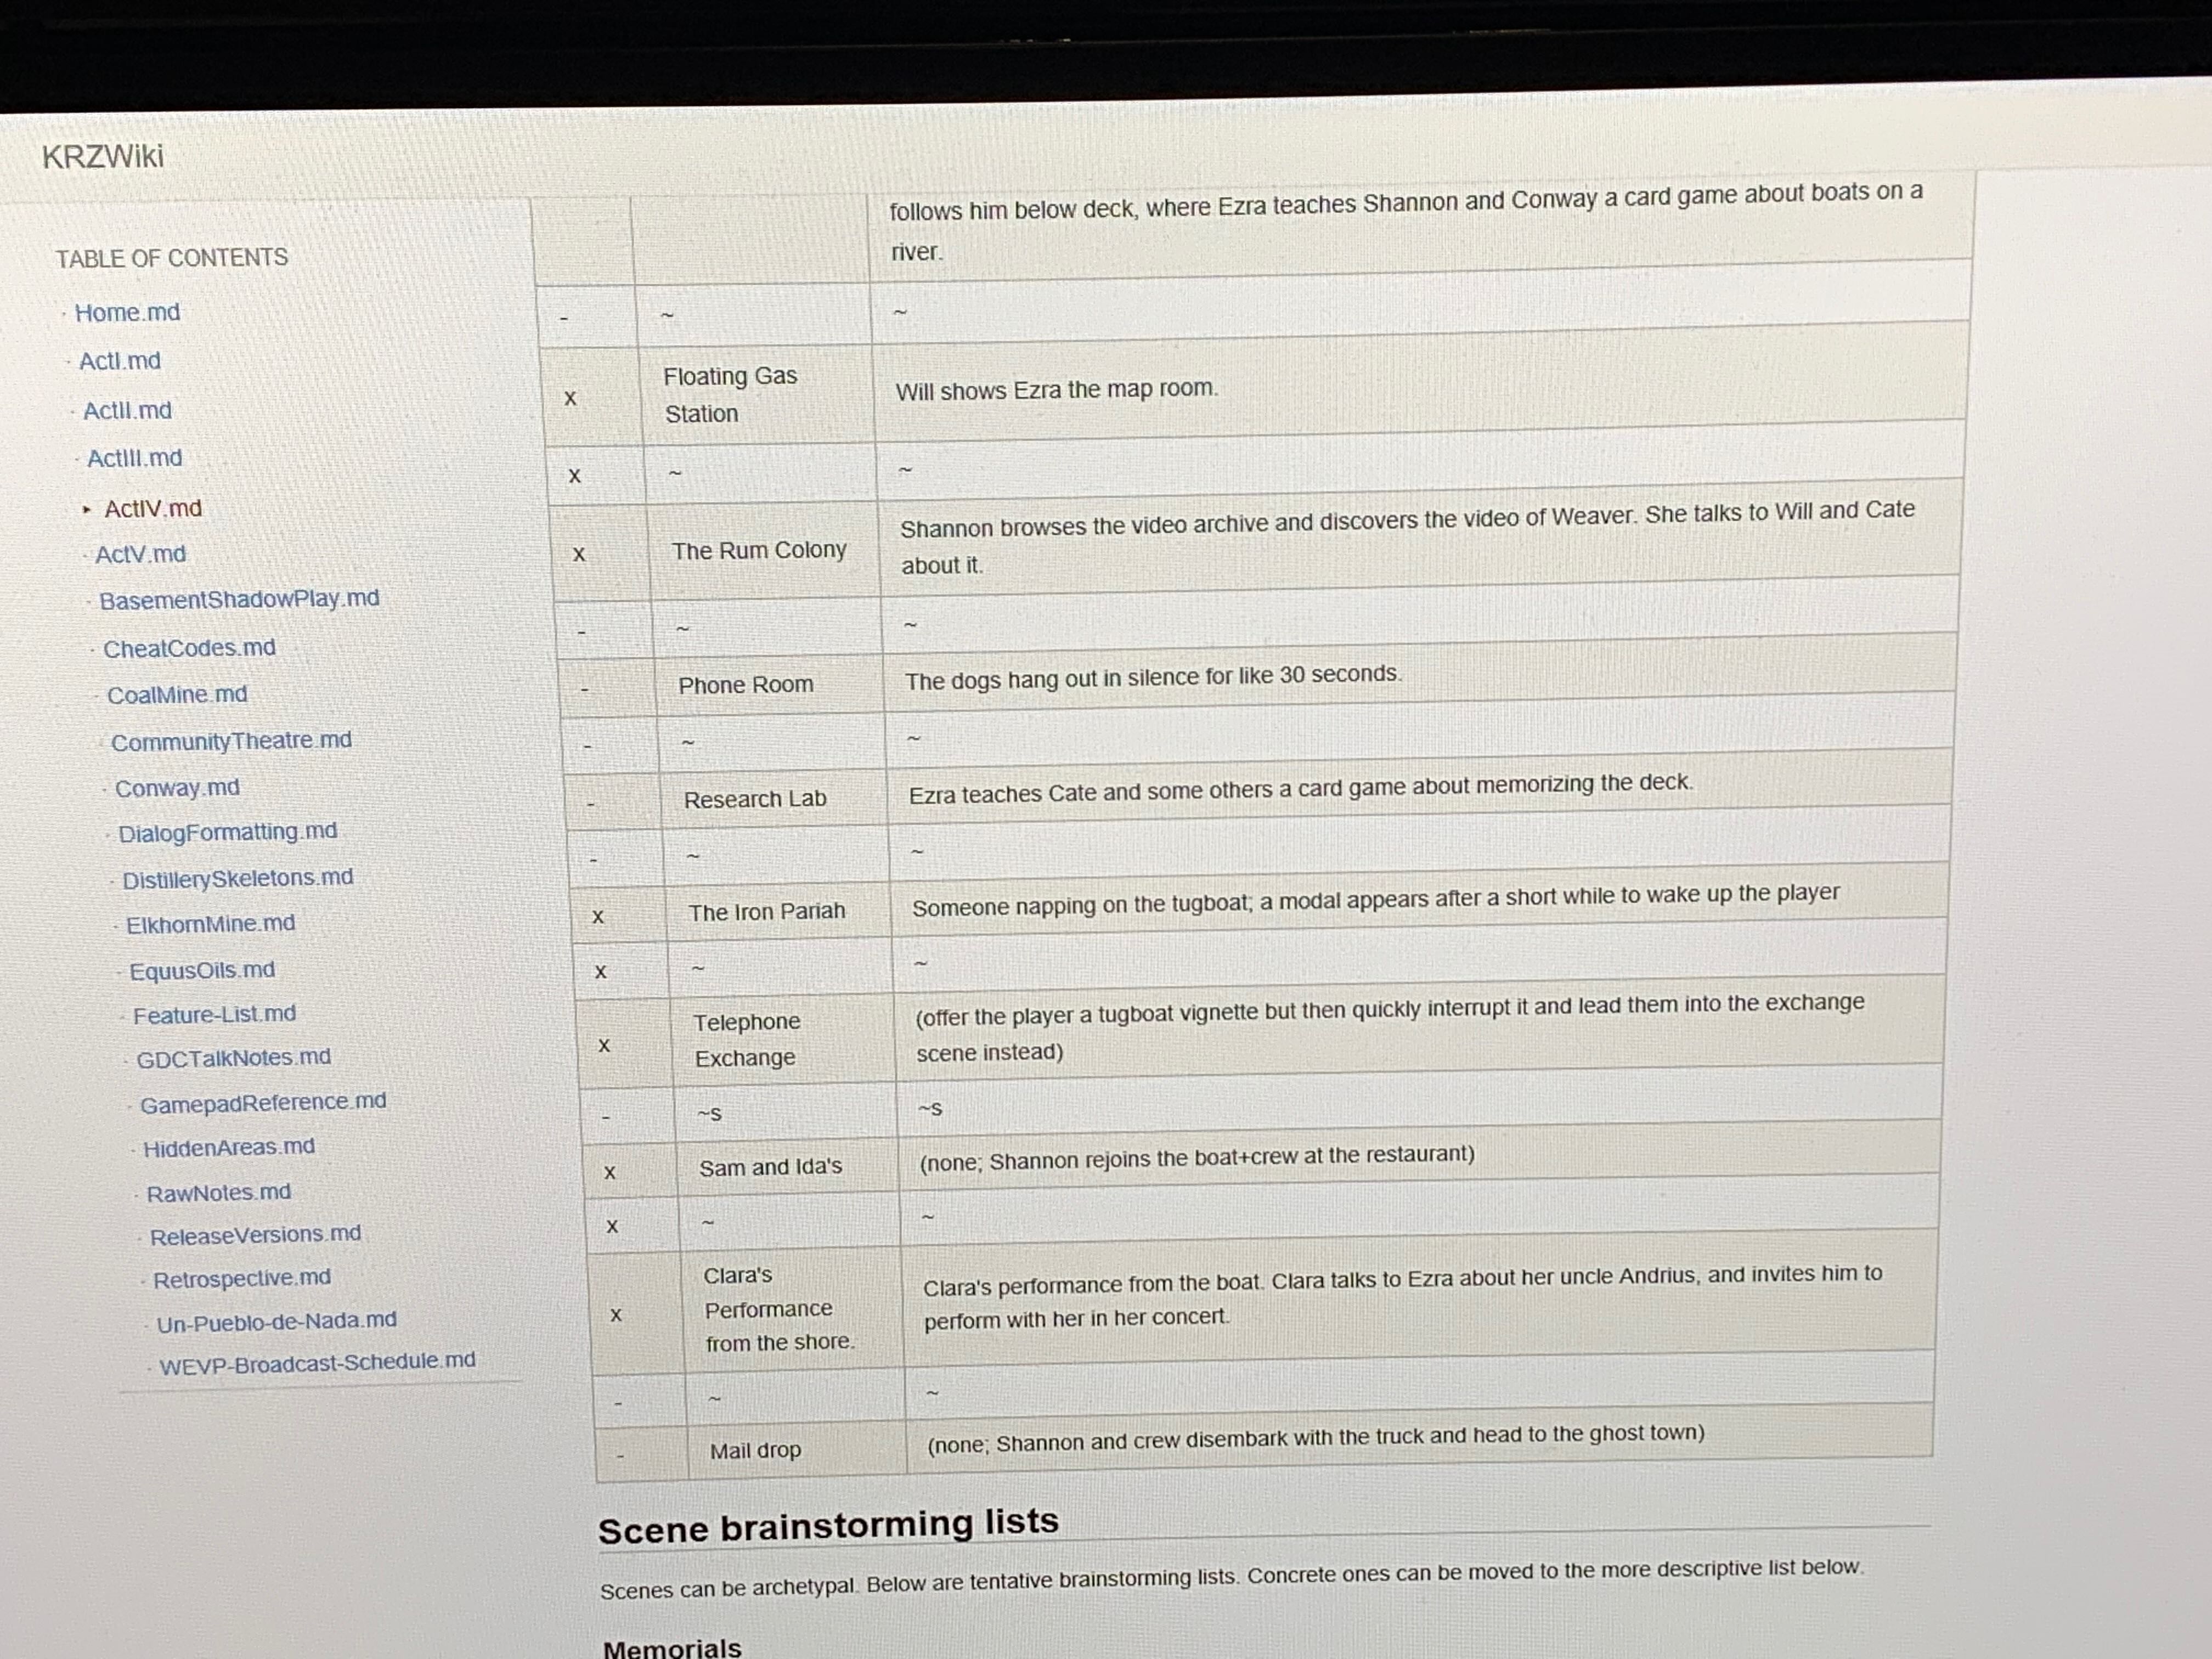Open the Feature-List.md link
Viewport: 2212px width, 1659px height.
(x=214, y=1015)
